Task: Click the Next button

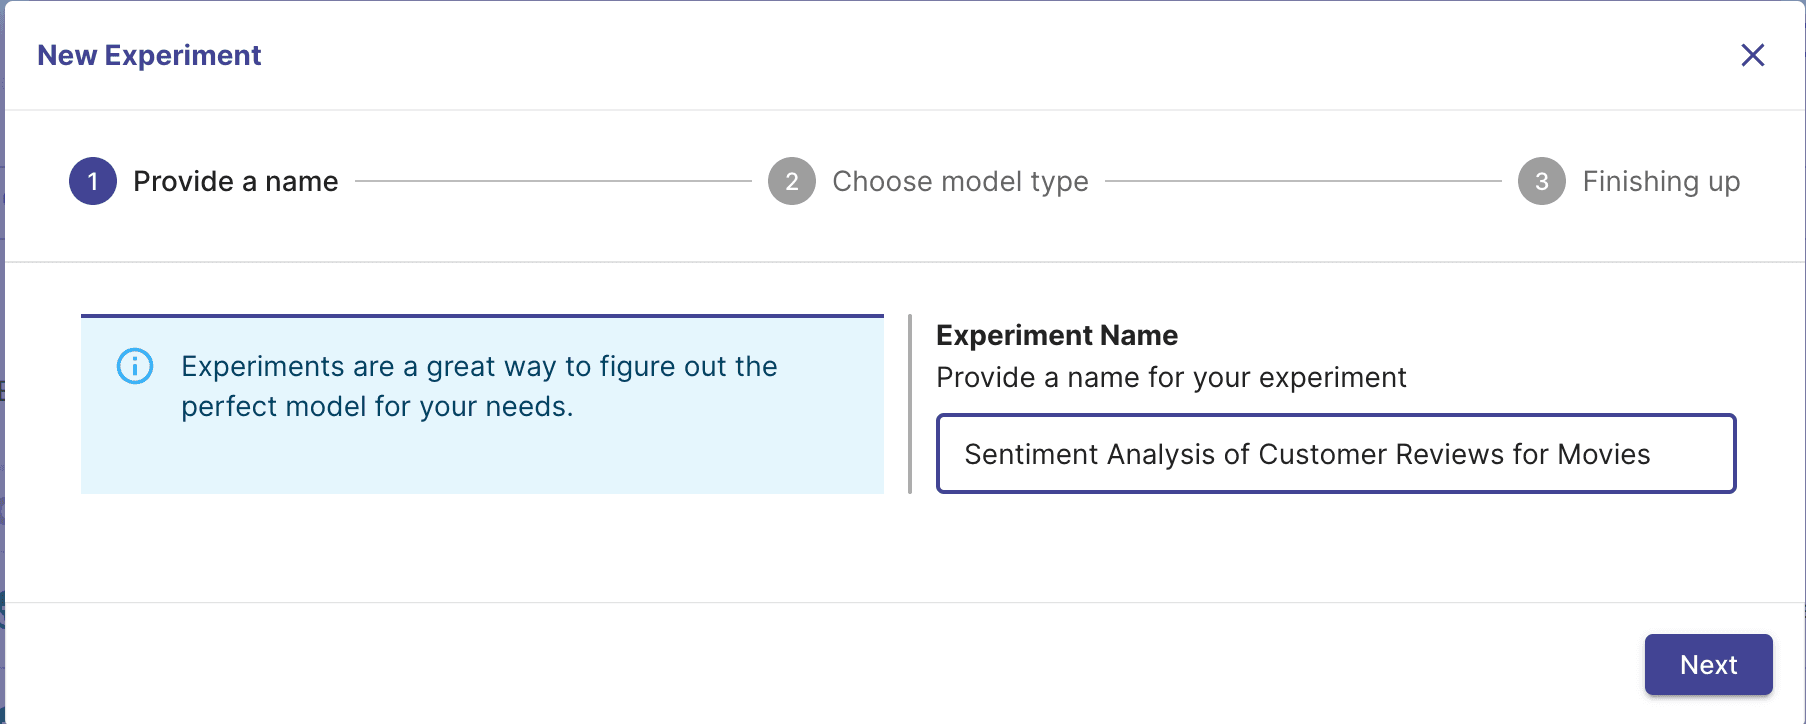Action: pyautogui.click(x=1708, y=664)
